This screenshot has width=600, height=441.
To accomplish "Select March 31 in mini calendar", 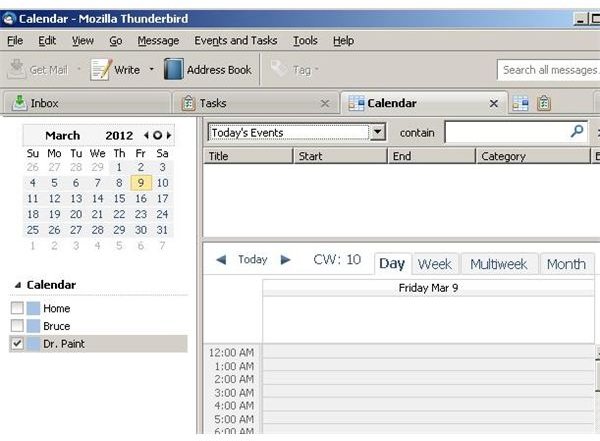I will (x=162, y=230).
